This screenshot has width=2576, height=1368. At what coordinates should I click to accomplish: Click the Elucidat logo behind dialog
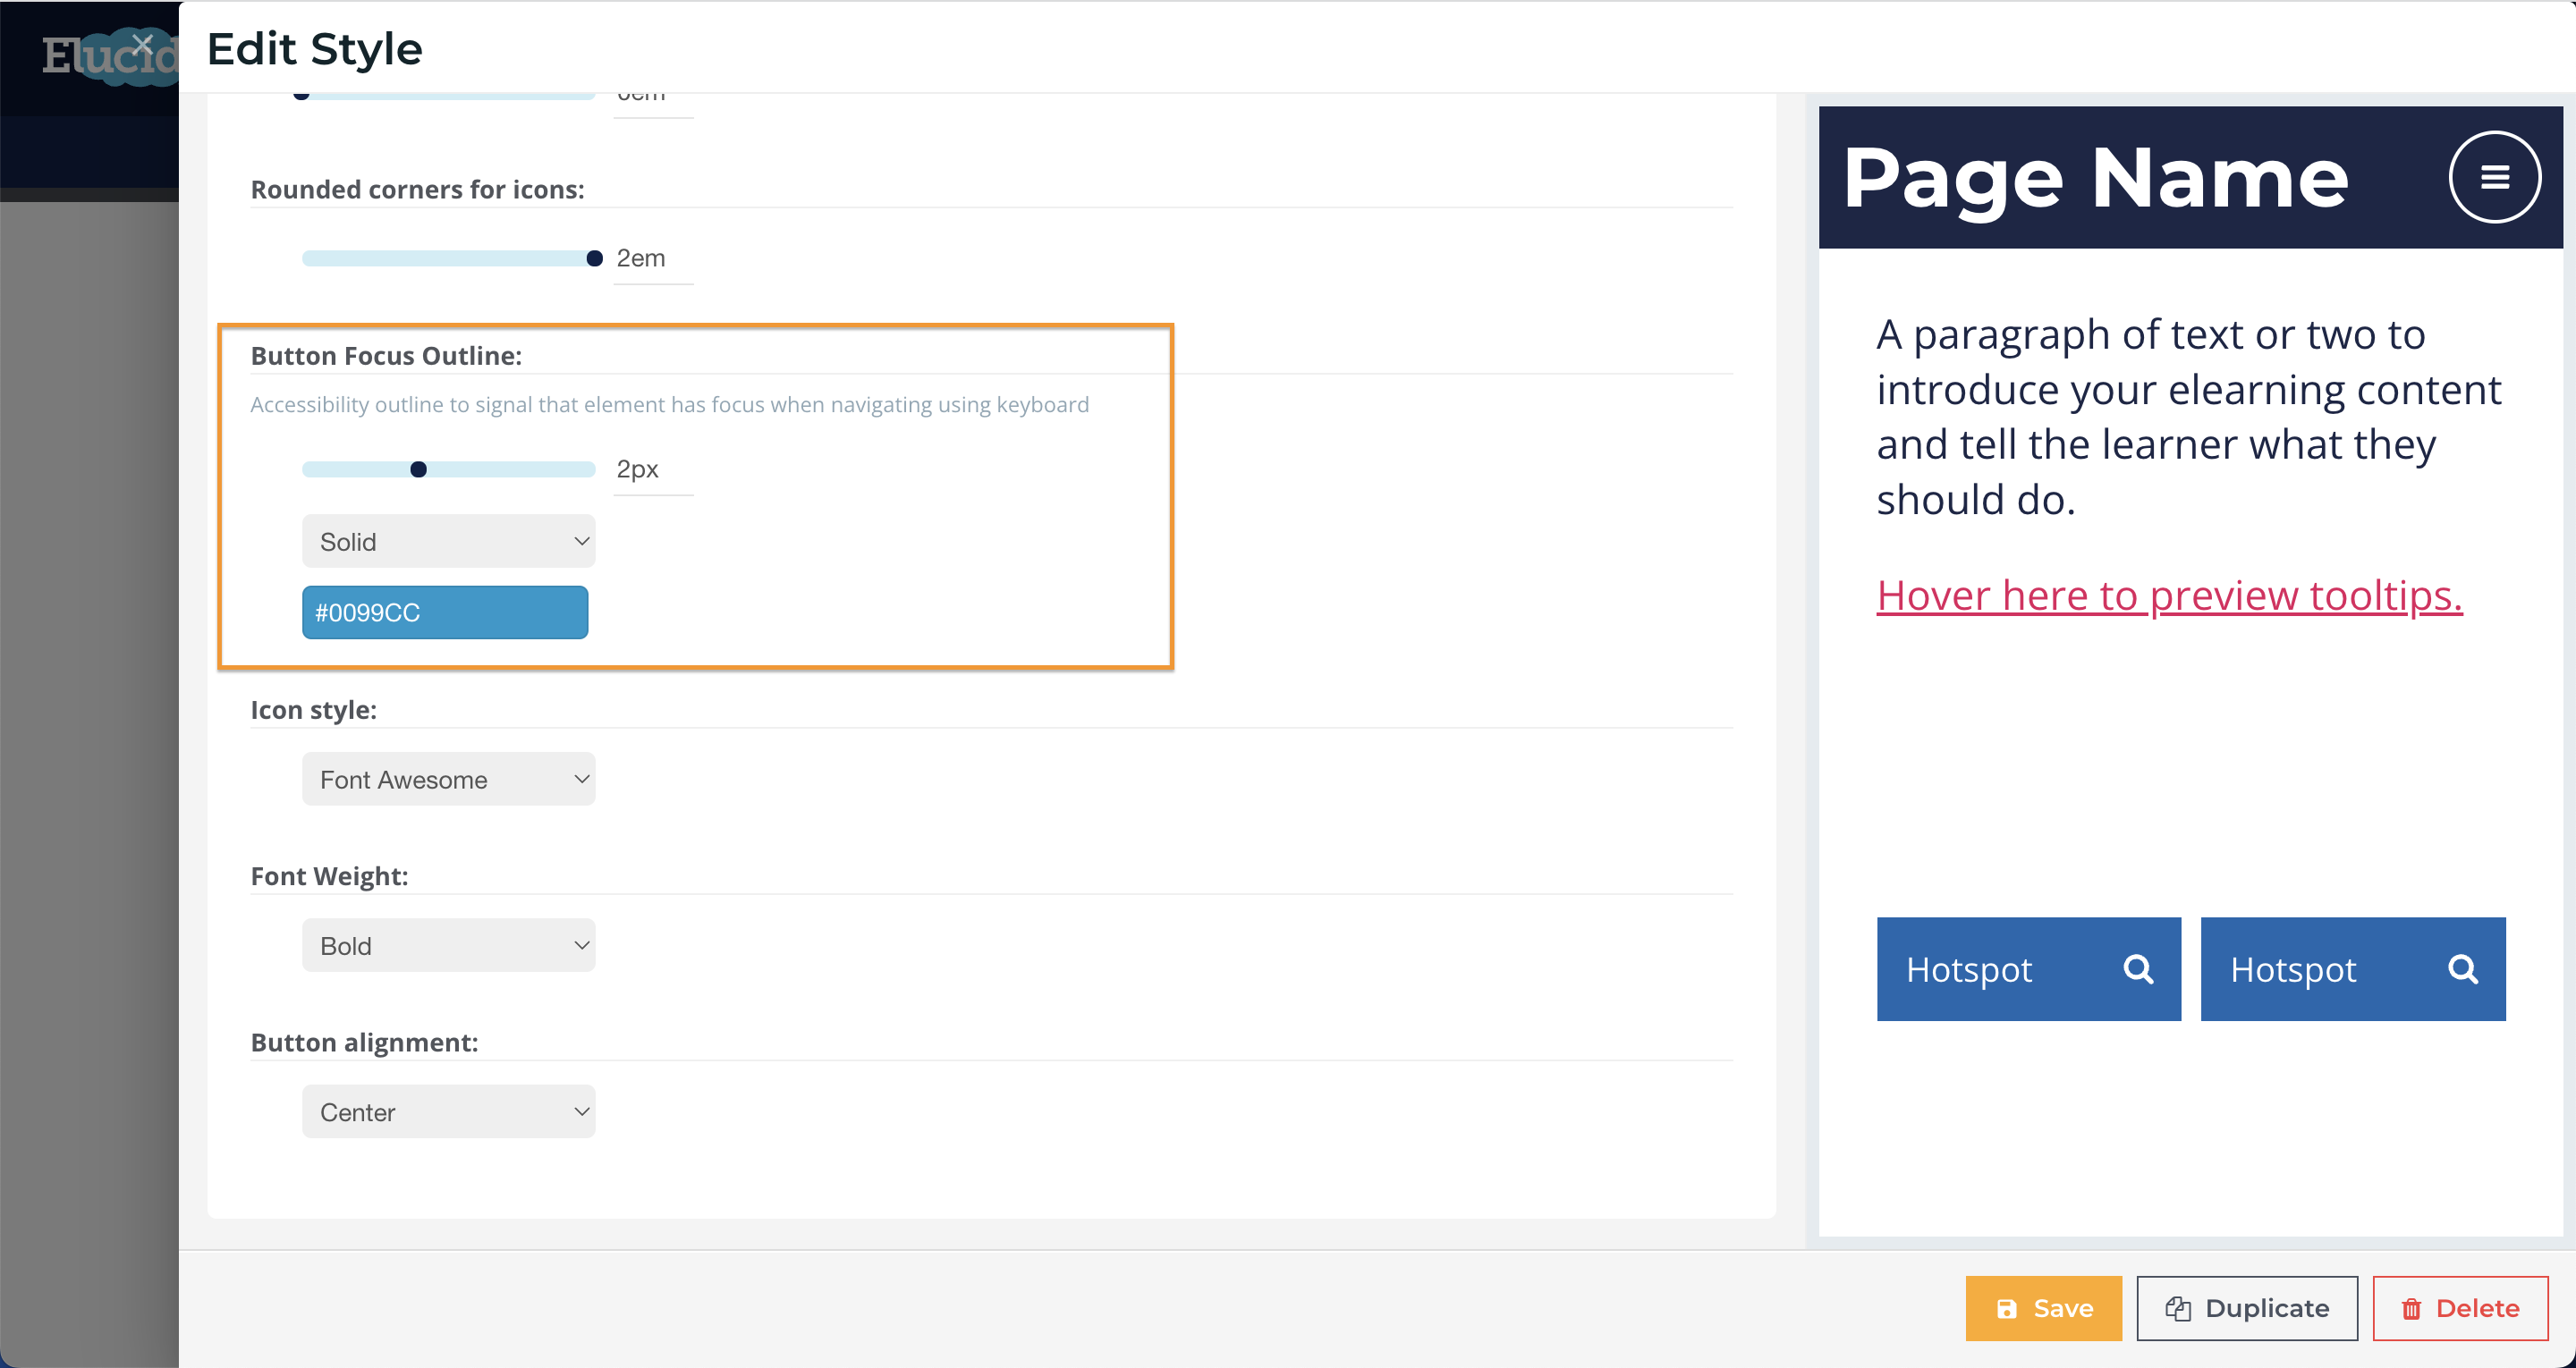point(108,56)
